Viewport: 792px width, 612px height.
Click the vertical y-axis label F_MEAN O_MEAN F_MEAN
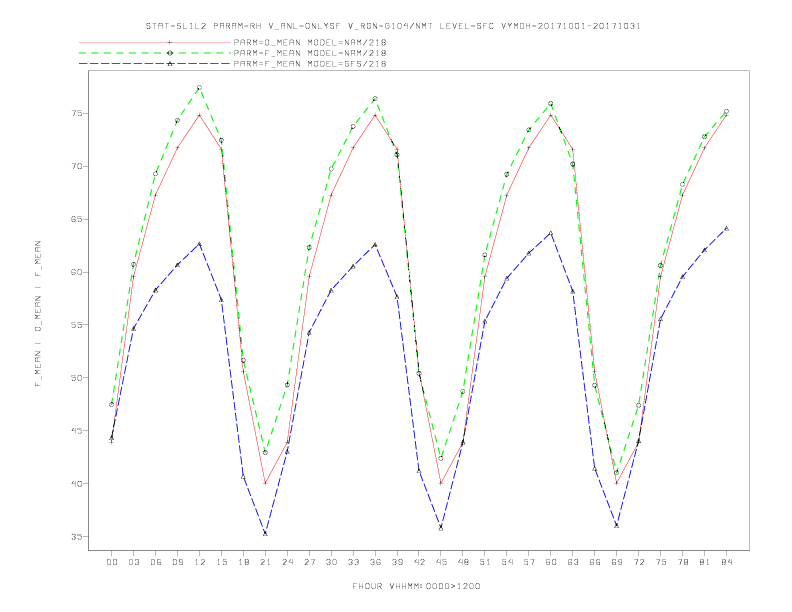(x=38, y=314)
